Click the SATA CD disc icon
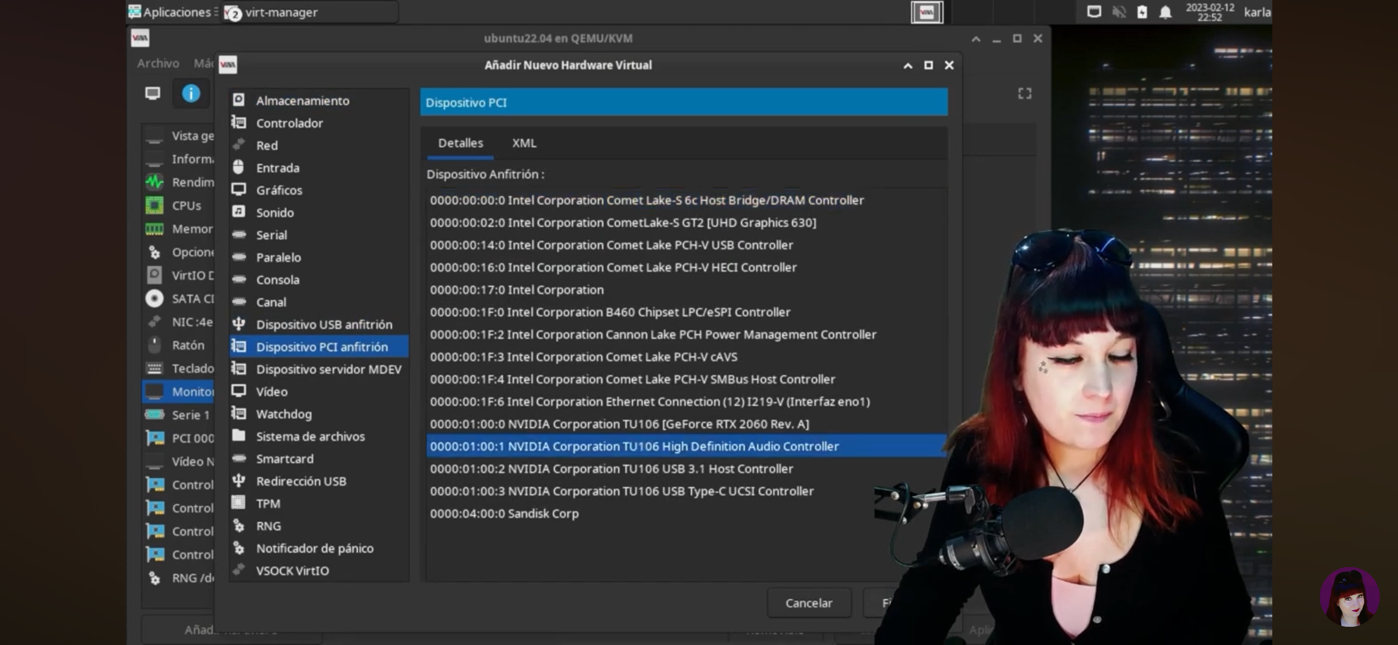 pos(154,298)
